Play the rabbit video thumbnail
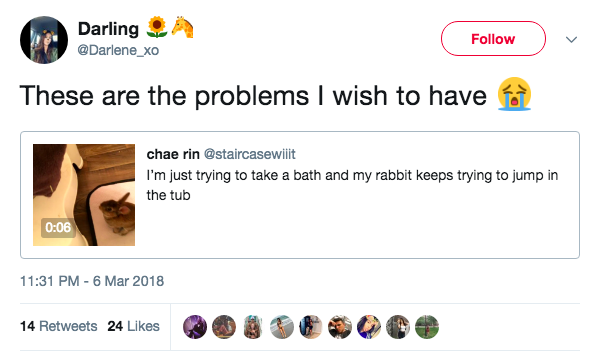613x364 pixels. click(84, 195)
